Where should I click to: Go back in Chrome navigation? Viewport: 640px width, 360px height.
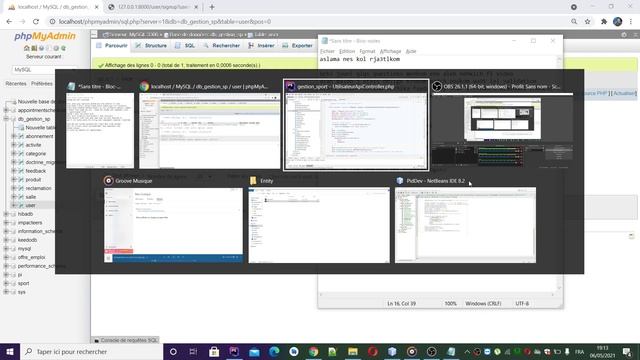pyautogui.click(x=9, y=22)
